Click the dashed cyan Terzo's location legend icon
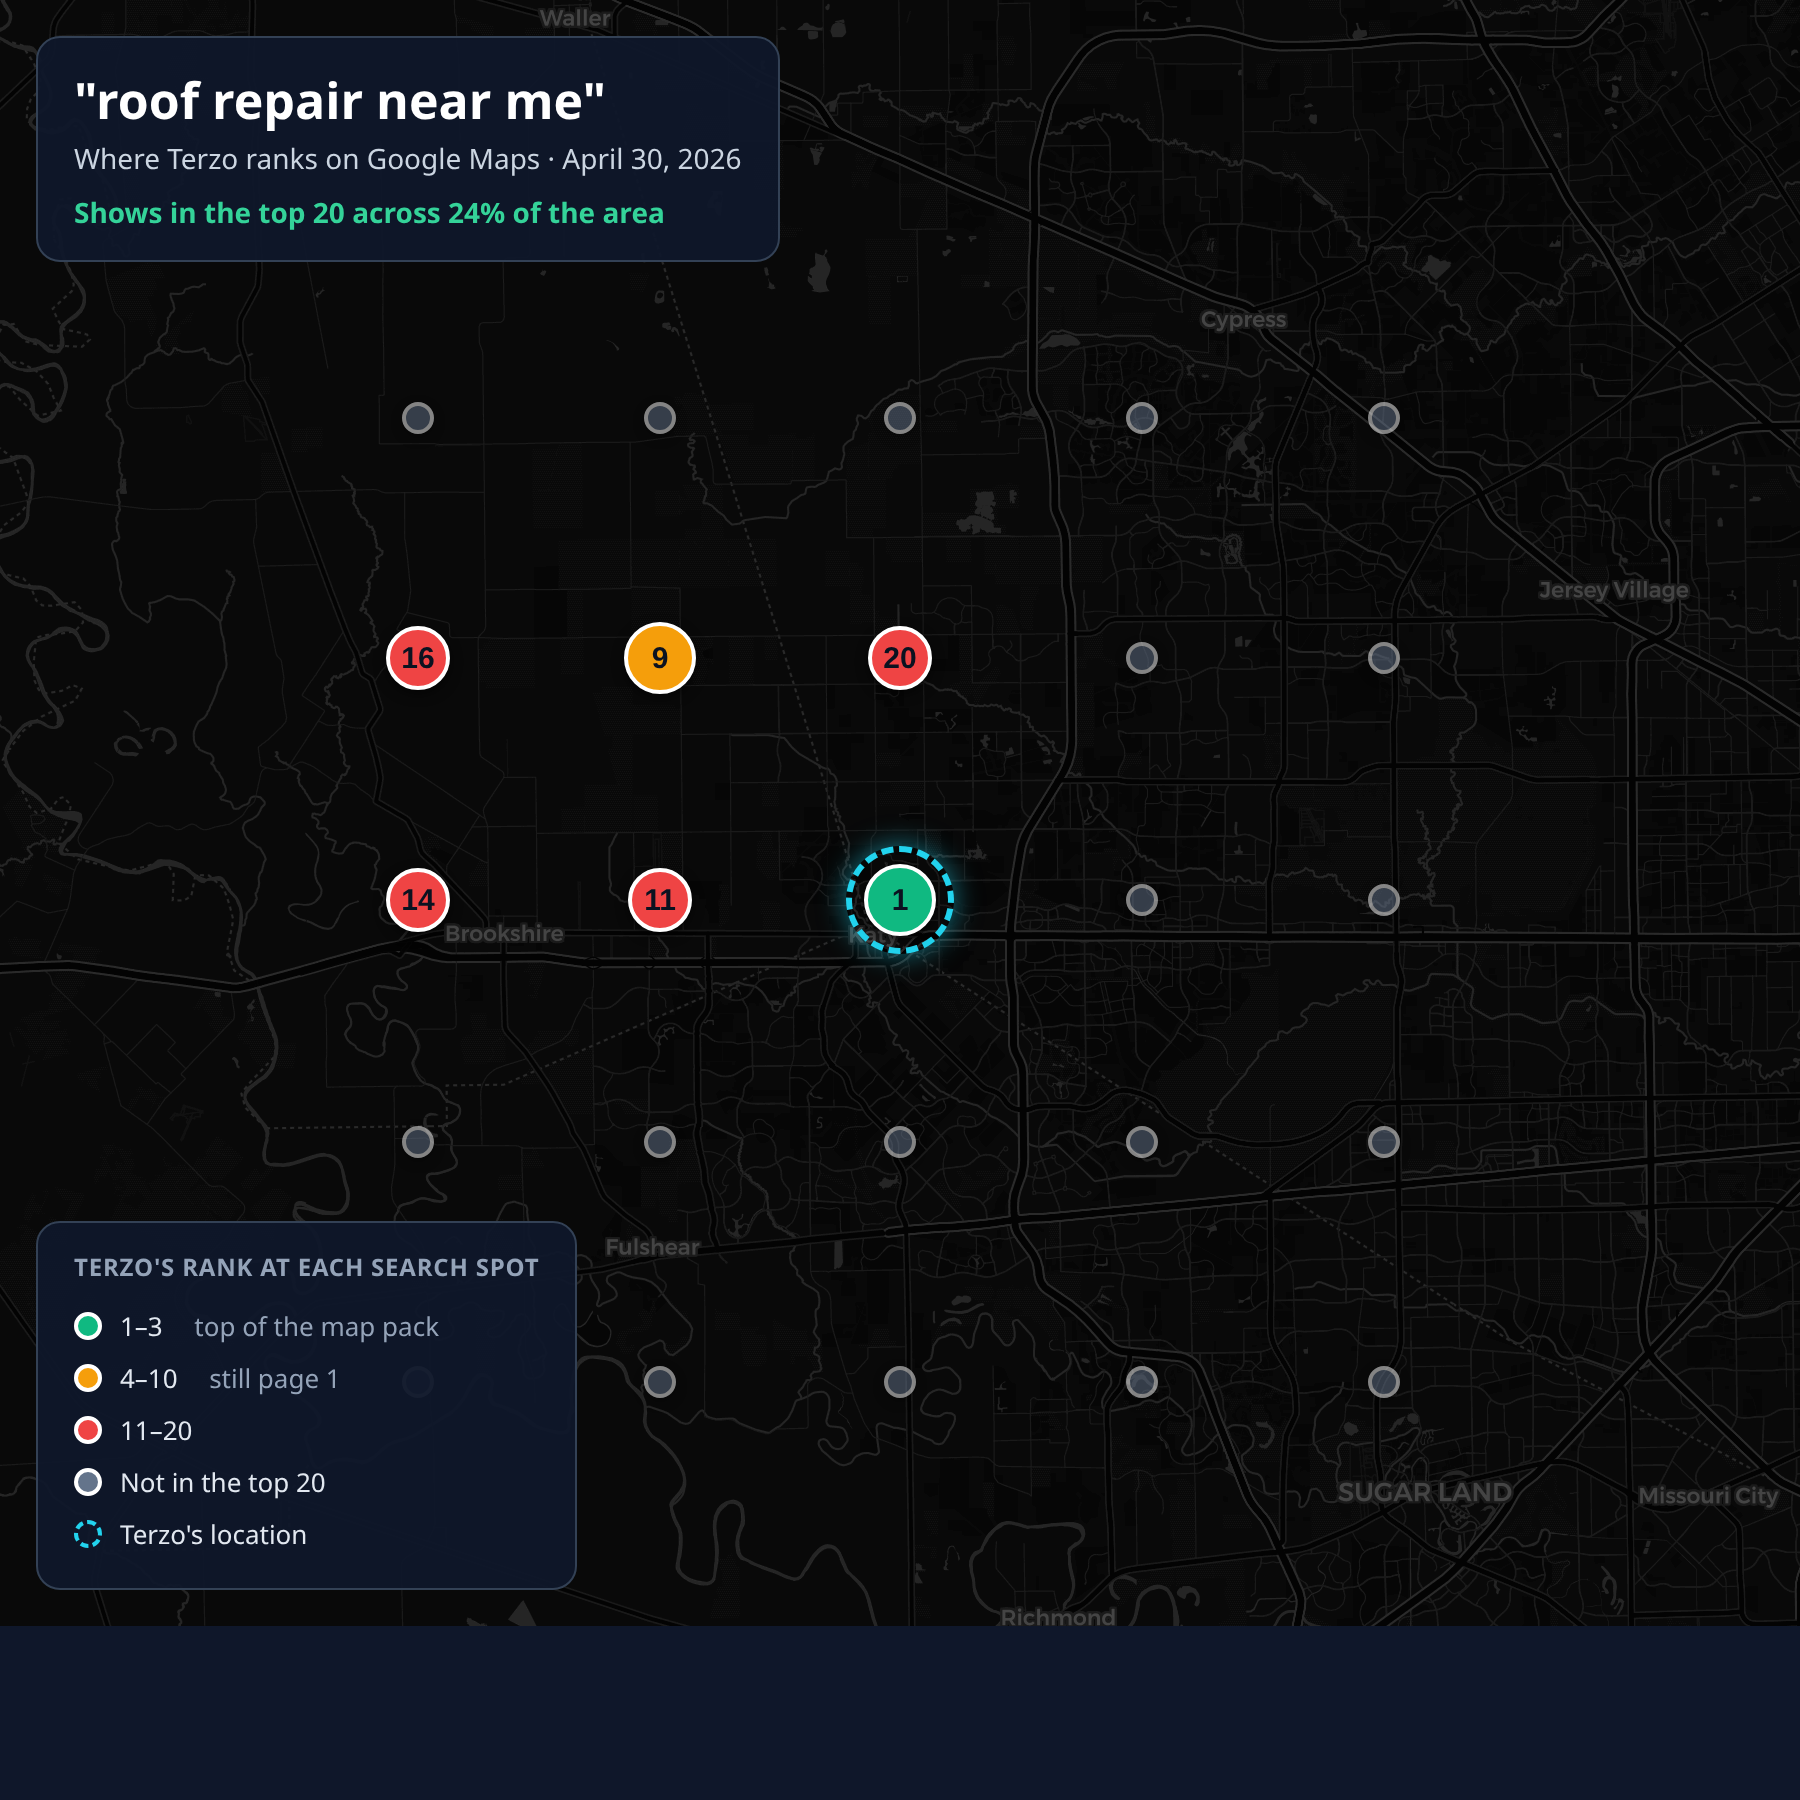Screen dimensions: 1800x1800 tap(88, 1534)
